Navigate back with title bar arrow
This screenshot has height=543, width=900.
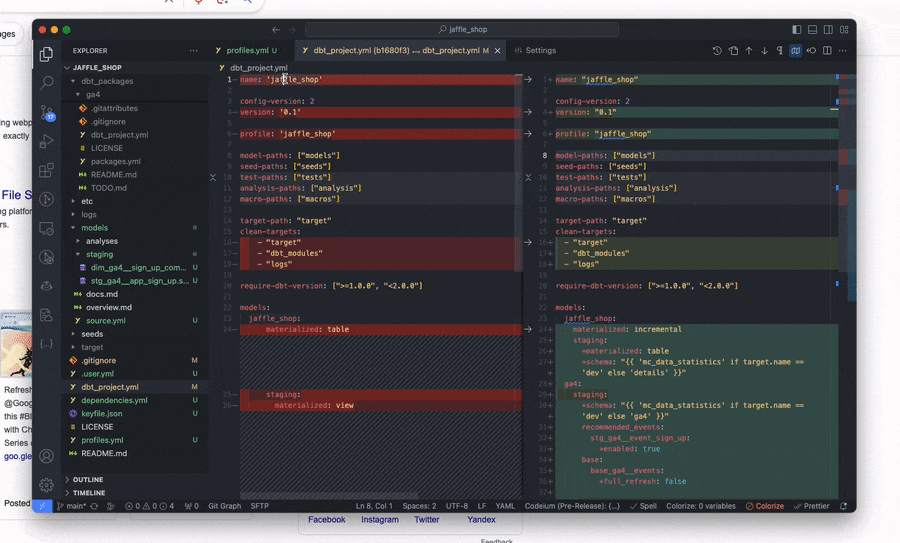[276, 29]
